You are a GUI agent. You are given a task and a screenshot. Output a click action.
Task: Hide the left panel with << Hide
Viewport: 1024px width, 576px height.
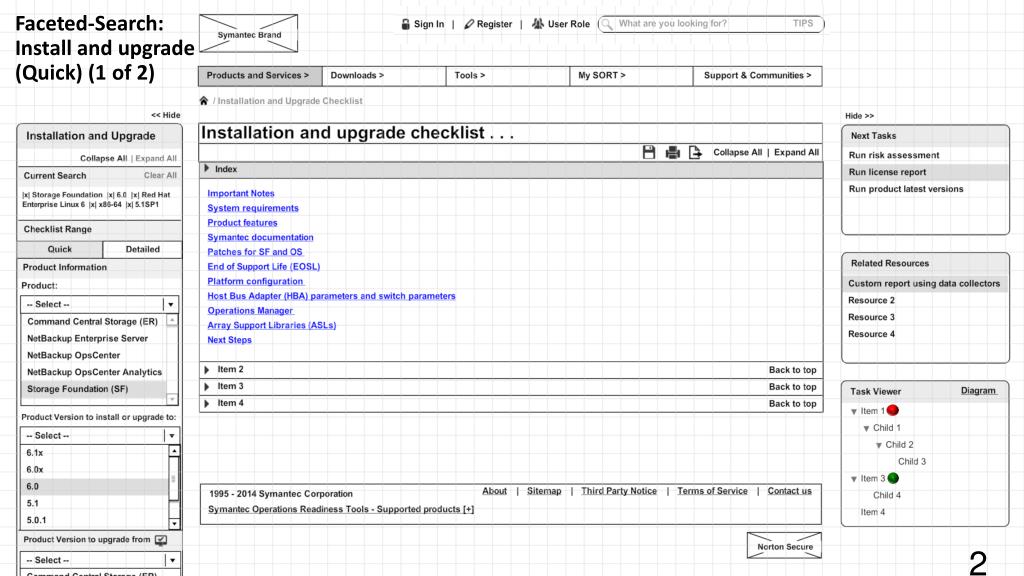[166, 115]
